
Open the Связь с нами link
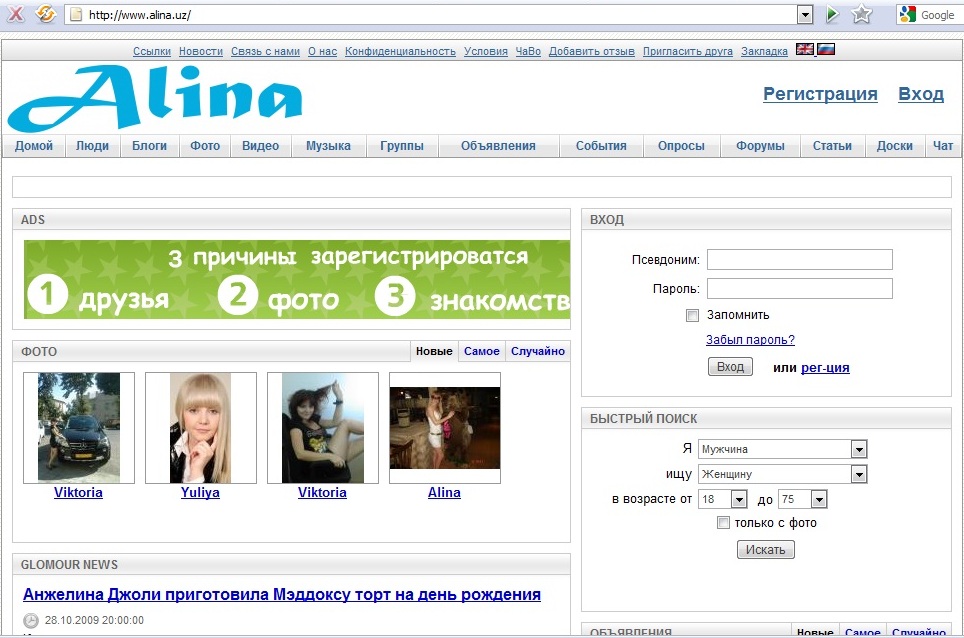[x=266, y=52]
